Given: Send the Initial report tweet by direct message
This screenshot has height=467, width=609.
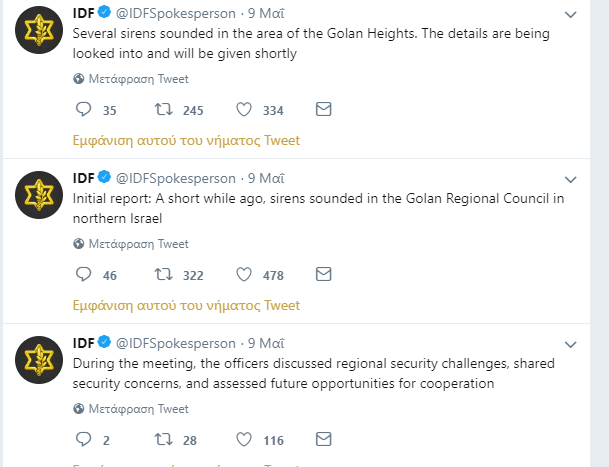Looking at the screenshot, I should (x=323, y=274).
